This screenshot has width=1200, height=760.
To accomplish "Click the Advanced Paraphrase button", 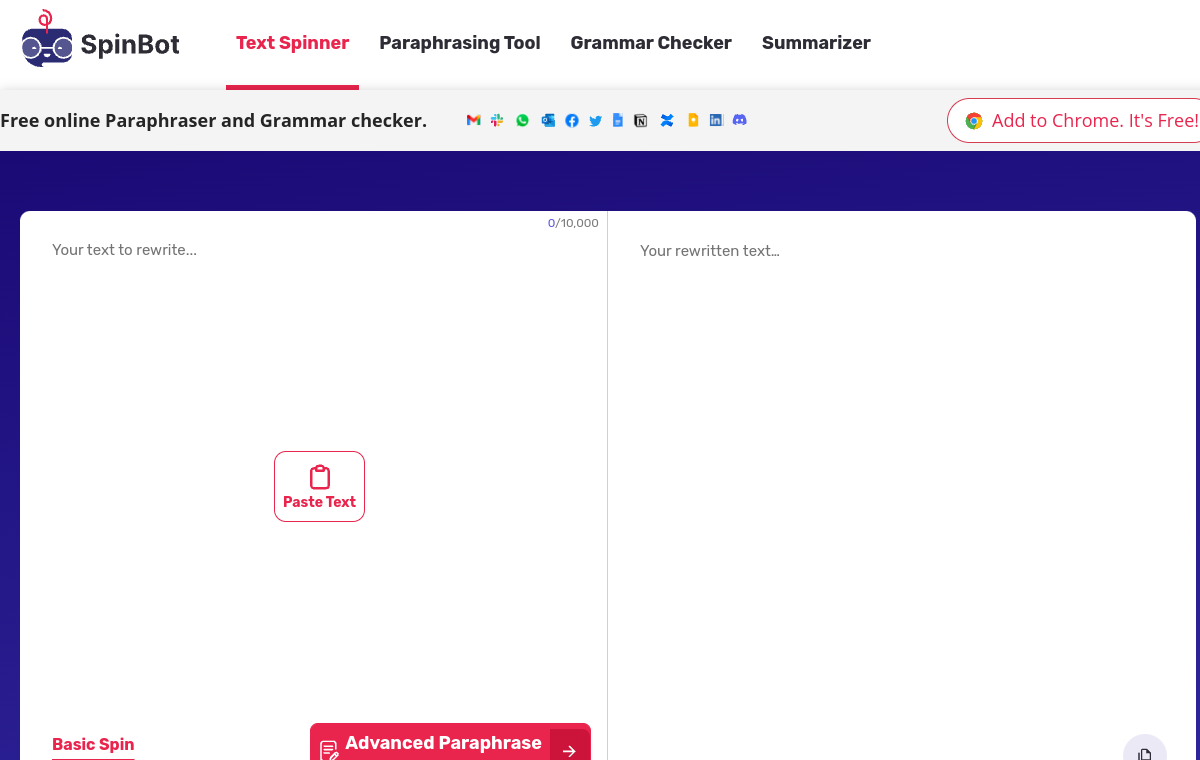I will coord(450,743).
